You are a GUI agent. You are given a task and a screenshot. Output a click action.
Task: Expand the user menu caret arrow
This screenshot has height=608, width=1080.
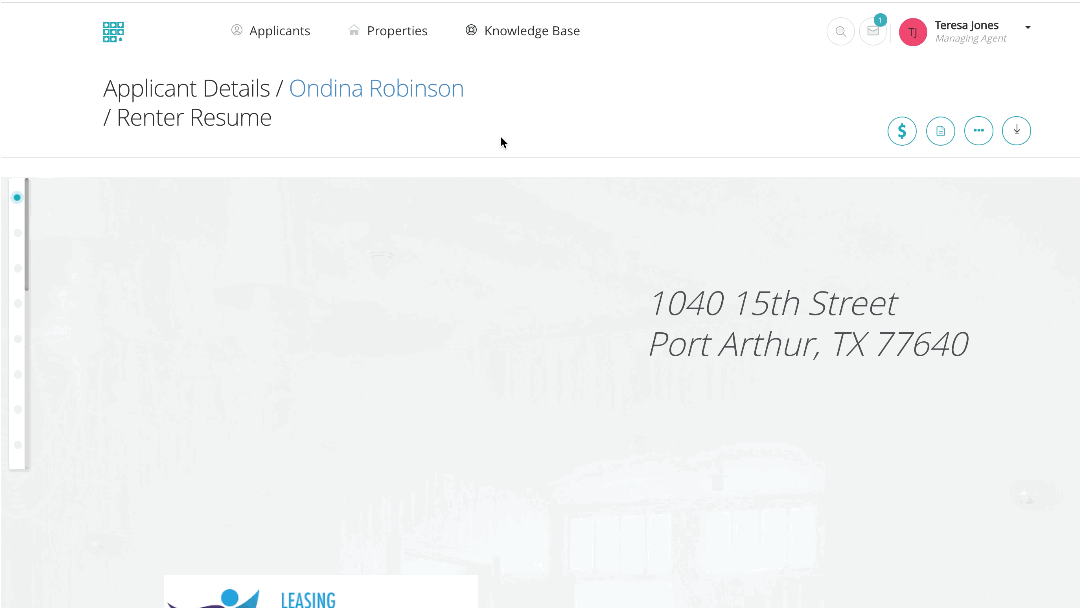pos(1028,27)
